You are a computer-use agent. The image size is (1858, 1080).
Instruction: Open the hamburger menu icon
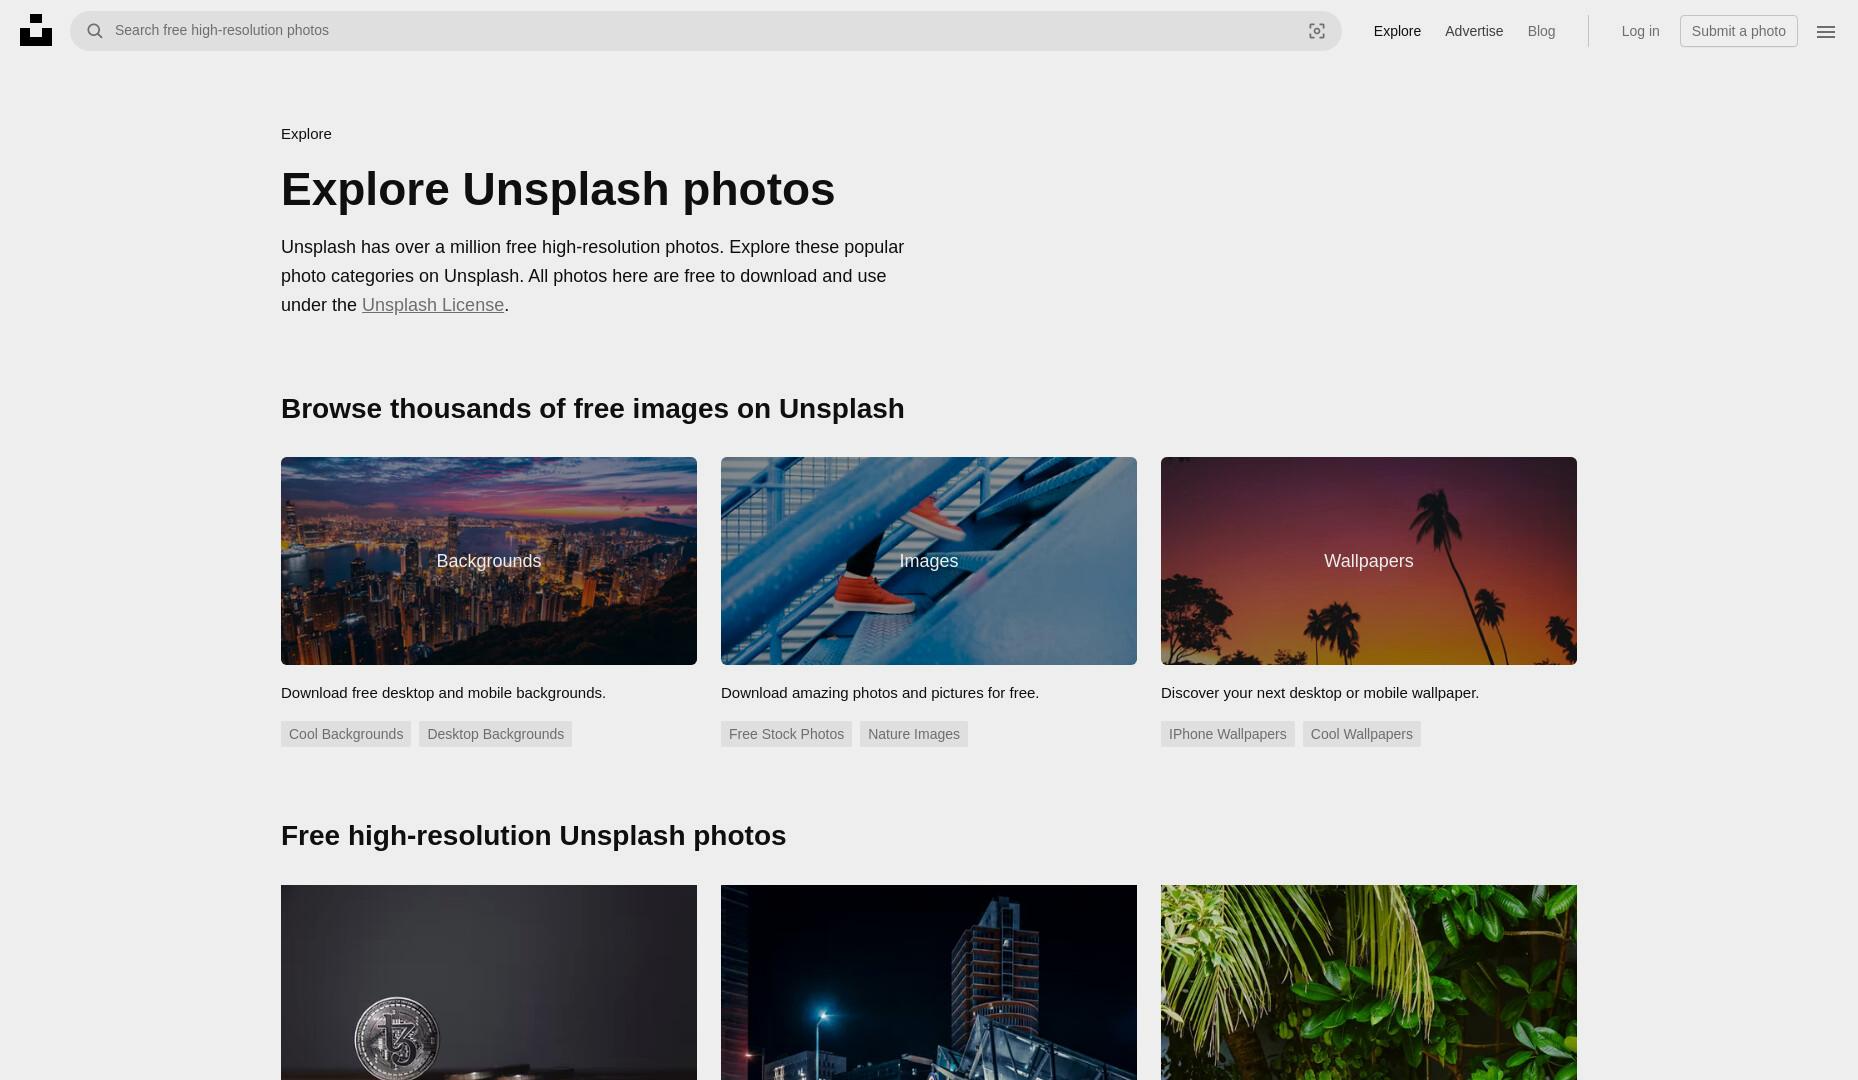[x=1826, y=32]
